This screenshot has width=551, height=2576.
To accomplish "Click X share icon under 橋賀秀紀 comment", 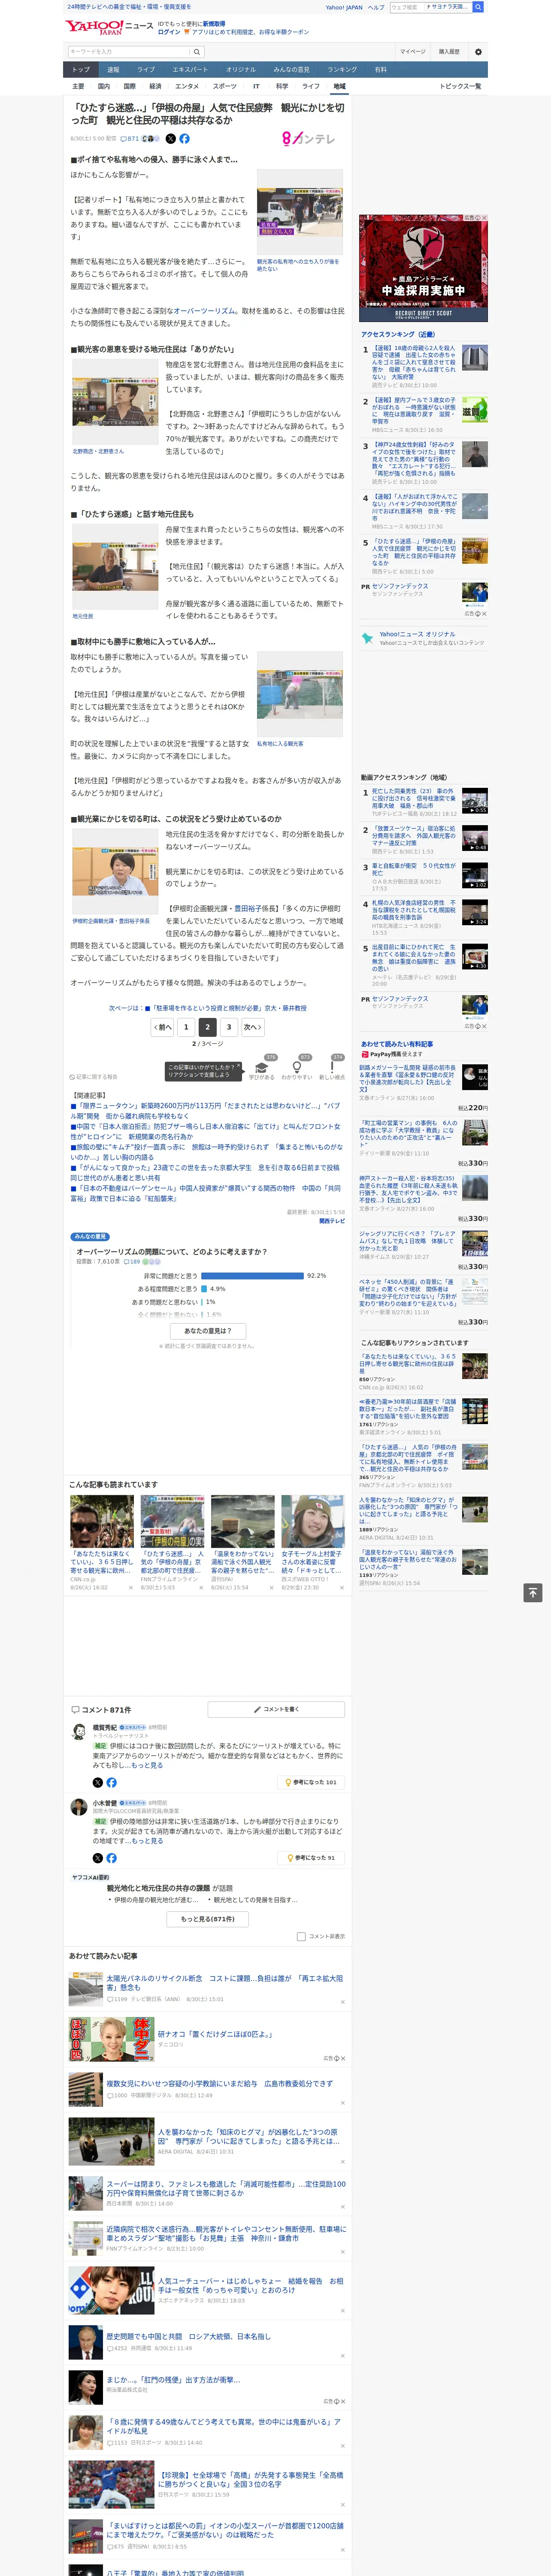I will pyautogui.click(x=98, y=1782).
